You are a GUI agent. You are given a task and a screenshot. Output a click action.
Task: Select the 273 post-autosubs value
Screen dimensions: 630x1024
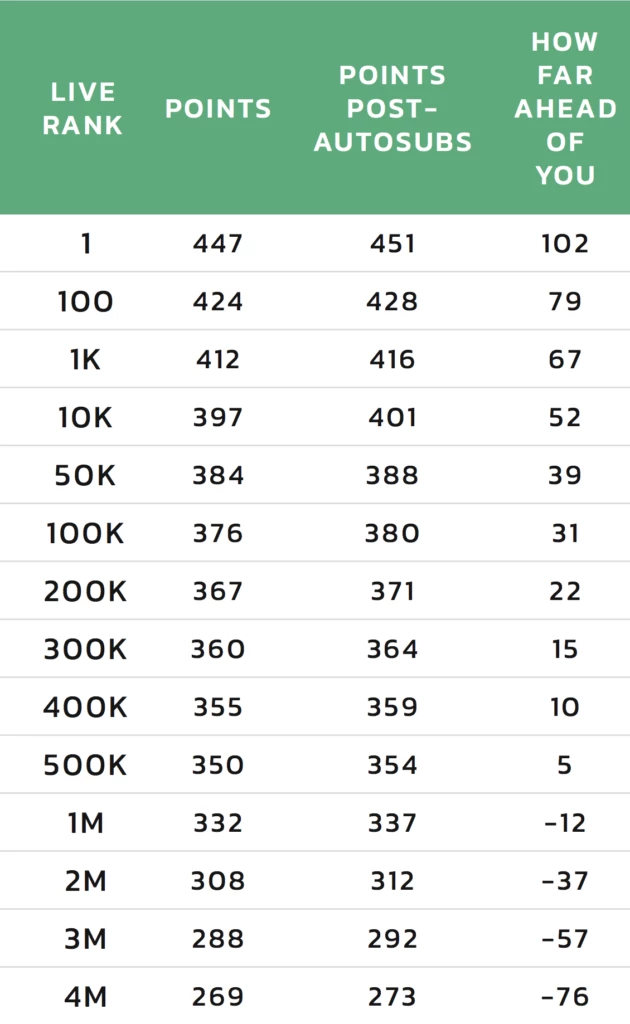[x=392, y=997]
